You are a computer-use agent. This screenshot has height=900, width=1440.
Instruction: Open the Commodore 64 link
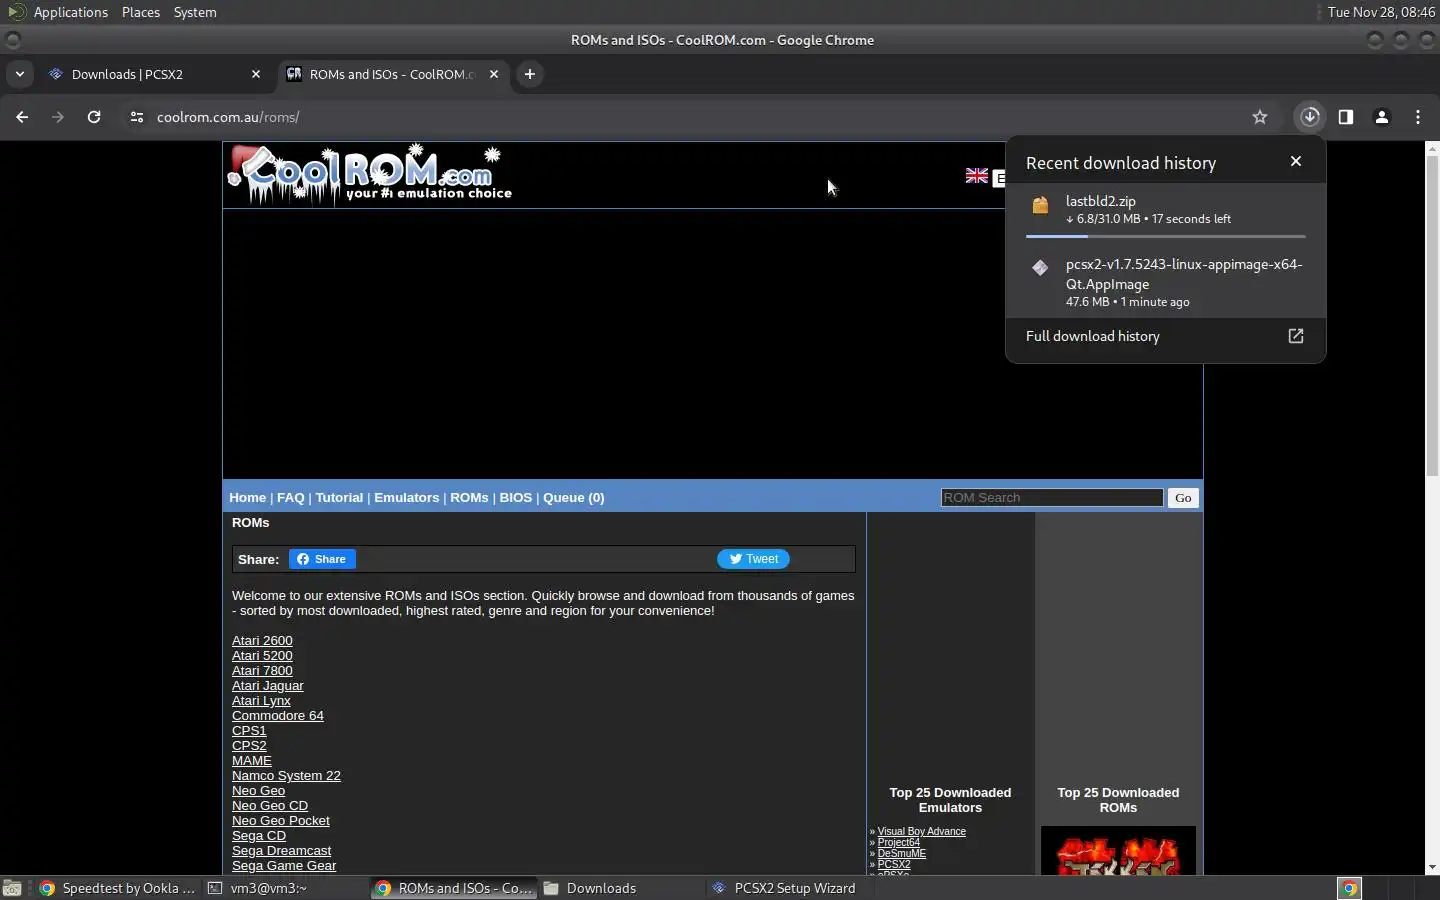277,716
